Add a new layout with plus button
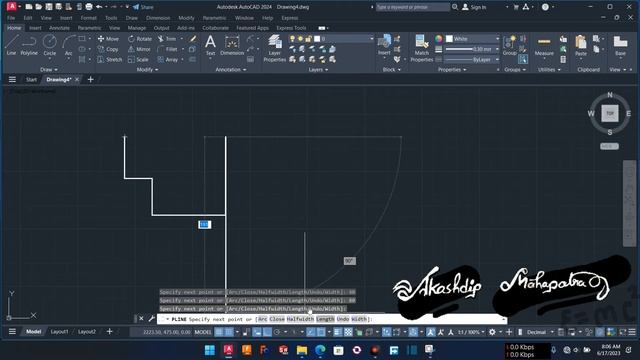640x360 pixels. click(x=109, y=331)
